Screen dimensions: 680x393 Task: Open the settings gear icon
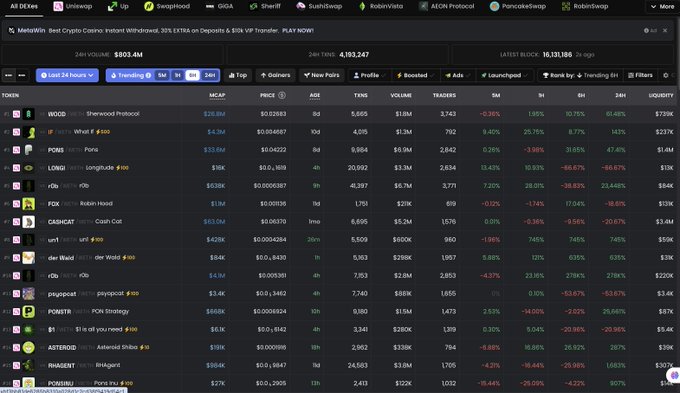pyautogui.click(x=666, y=75)
